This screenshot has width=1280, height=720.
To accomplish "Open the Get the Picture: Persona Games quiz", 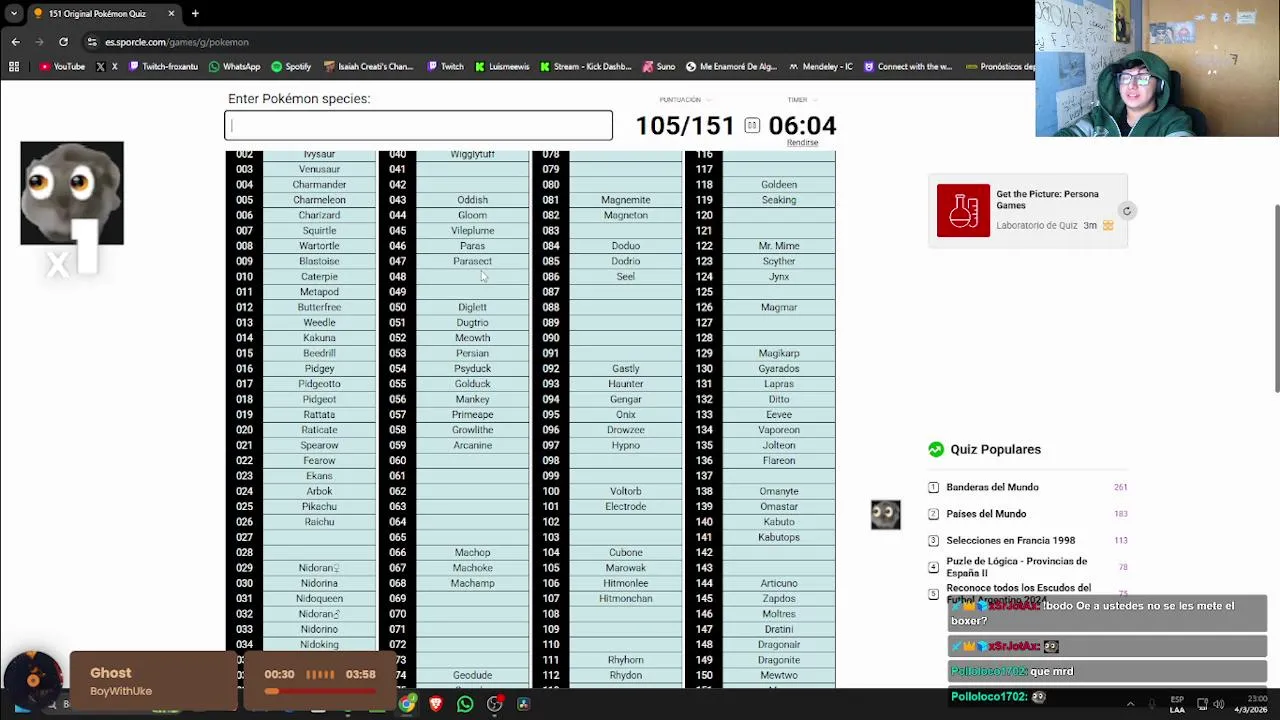I will click(1047, 199).
